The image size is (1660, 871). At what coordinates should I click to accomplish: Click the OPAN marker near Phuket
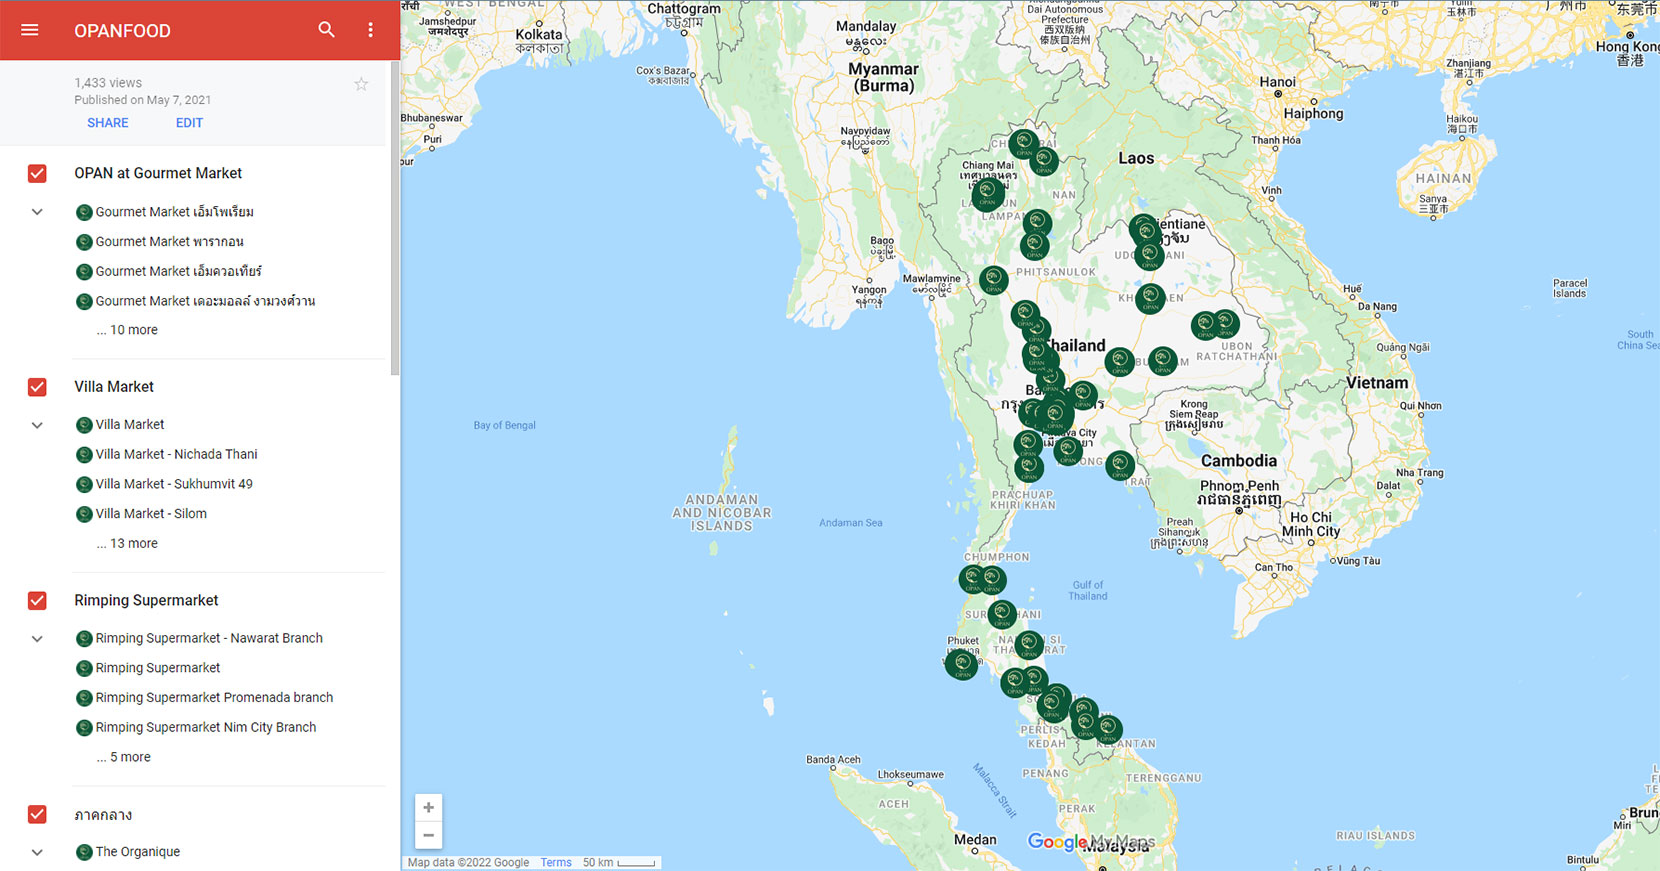pos(962,664)
